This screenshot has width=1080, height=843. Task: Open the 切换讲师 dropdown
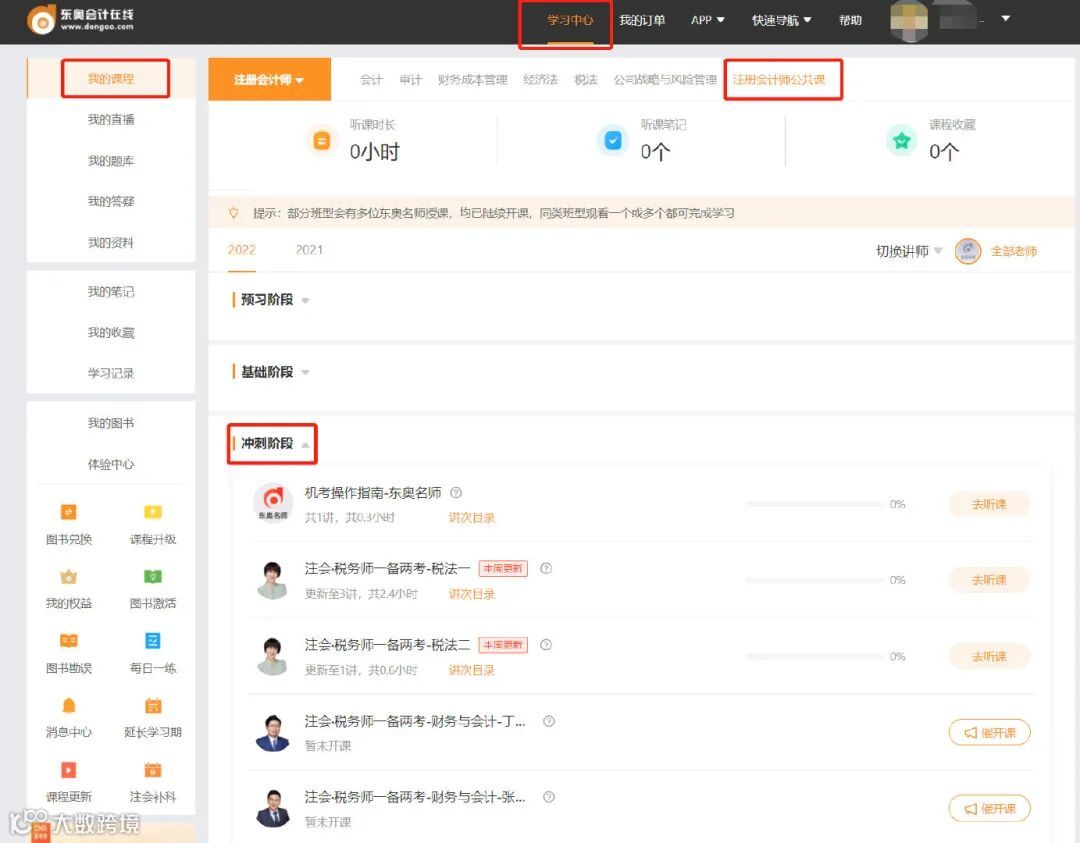[x=908, y=251]
